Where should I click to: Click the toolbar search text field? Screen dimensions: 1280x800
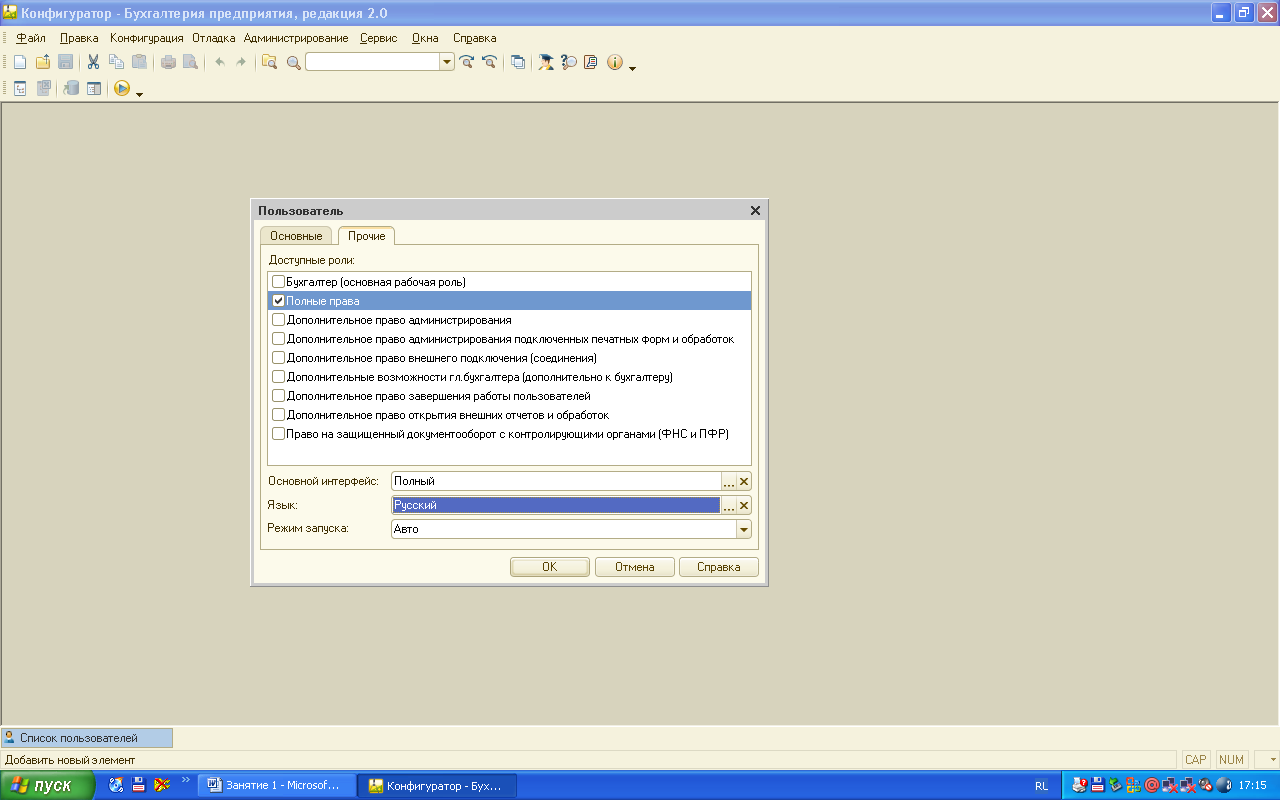tap(373, 62)
